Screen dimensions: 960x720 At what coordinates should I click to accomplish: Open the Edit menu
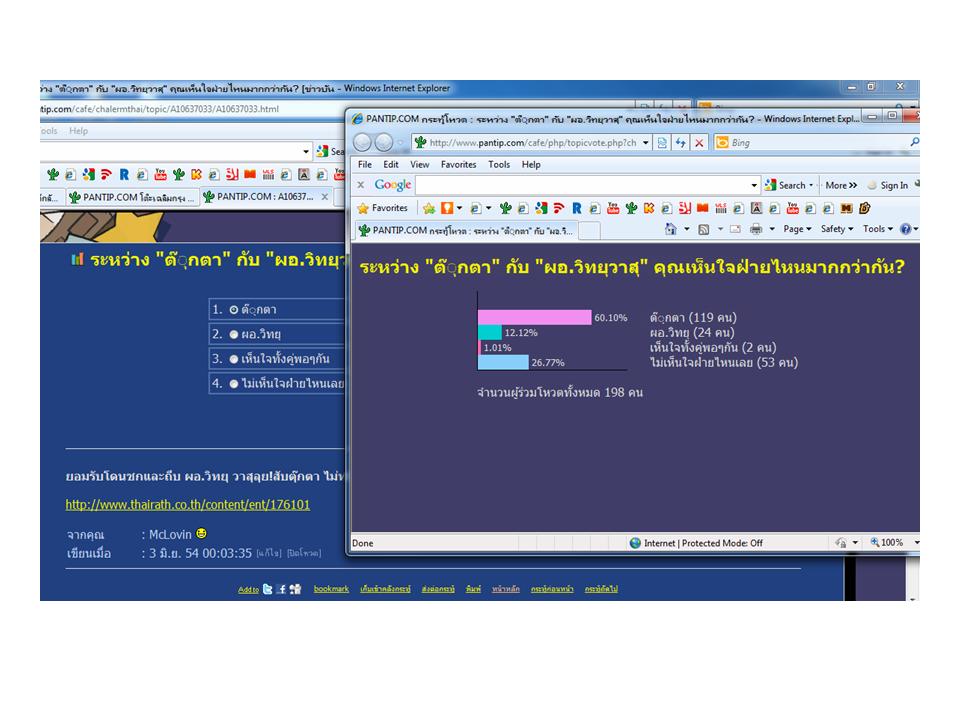click(391, 165)
